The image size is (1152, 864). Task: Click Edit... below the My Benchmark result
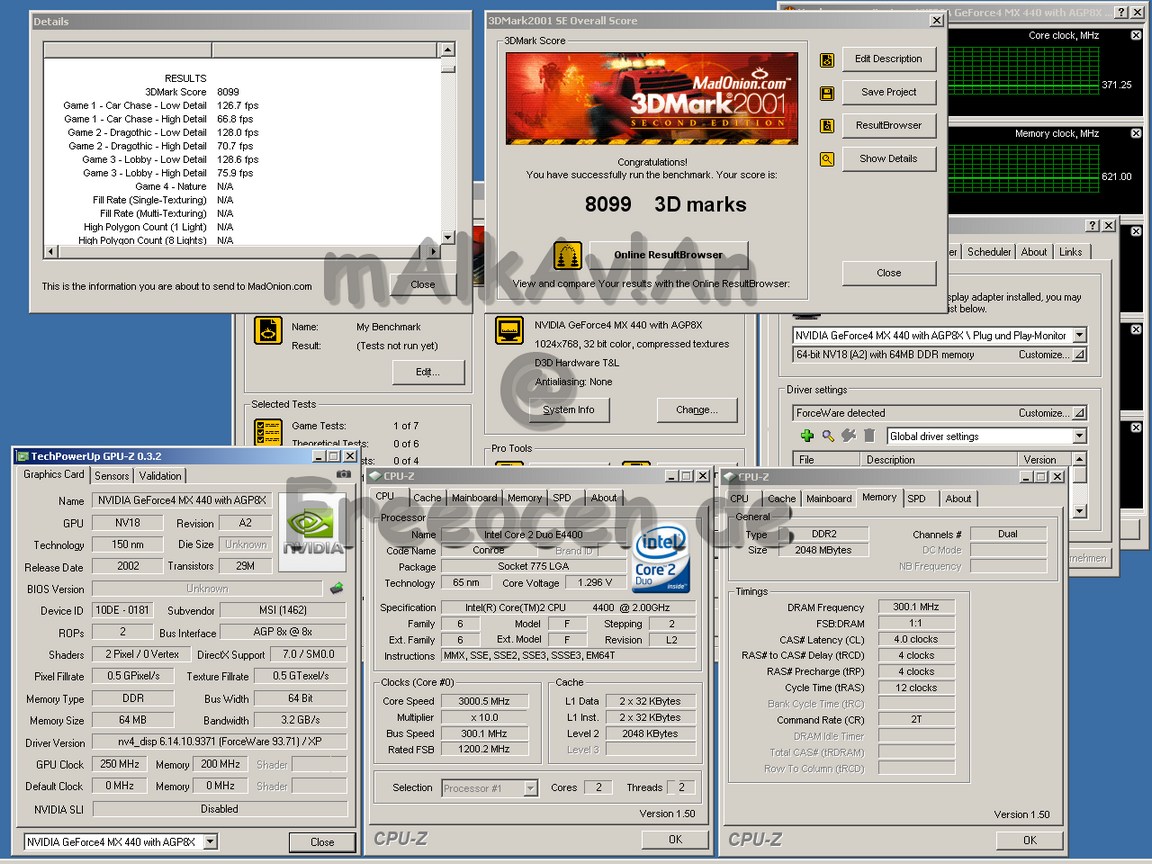point(428,372)
